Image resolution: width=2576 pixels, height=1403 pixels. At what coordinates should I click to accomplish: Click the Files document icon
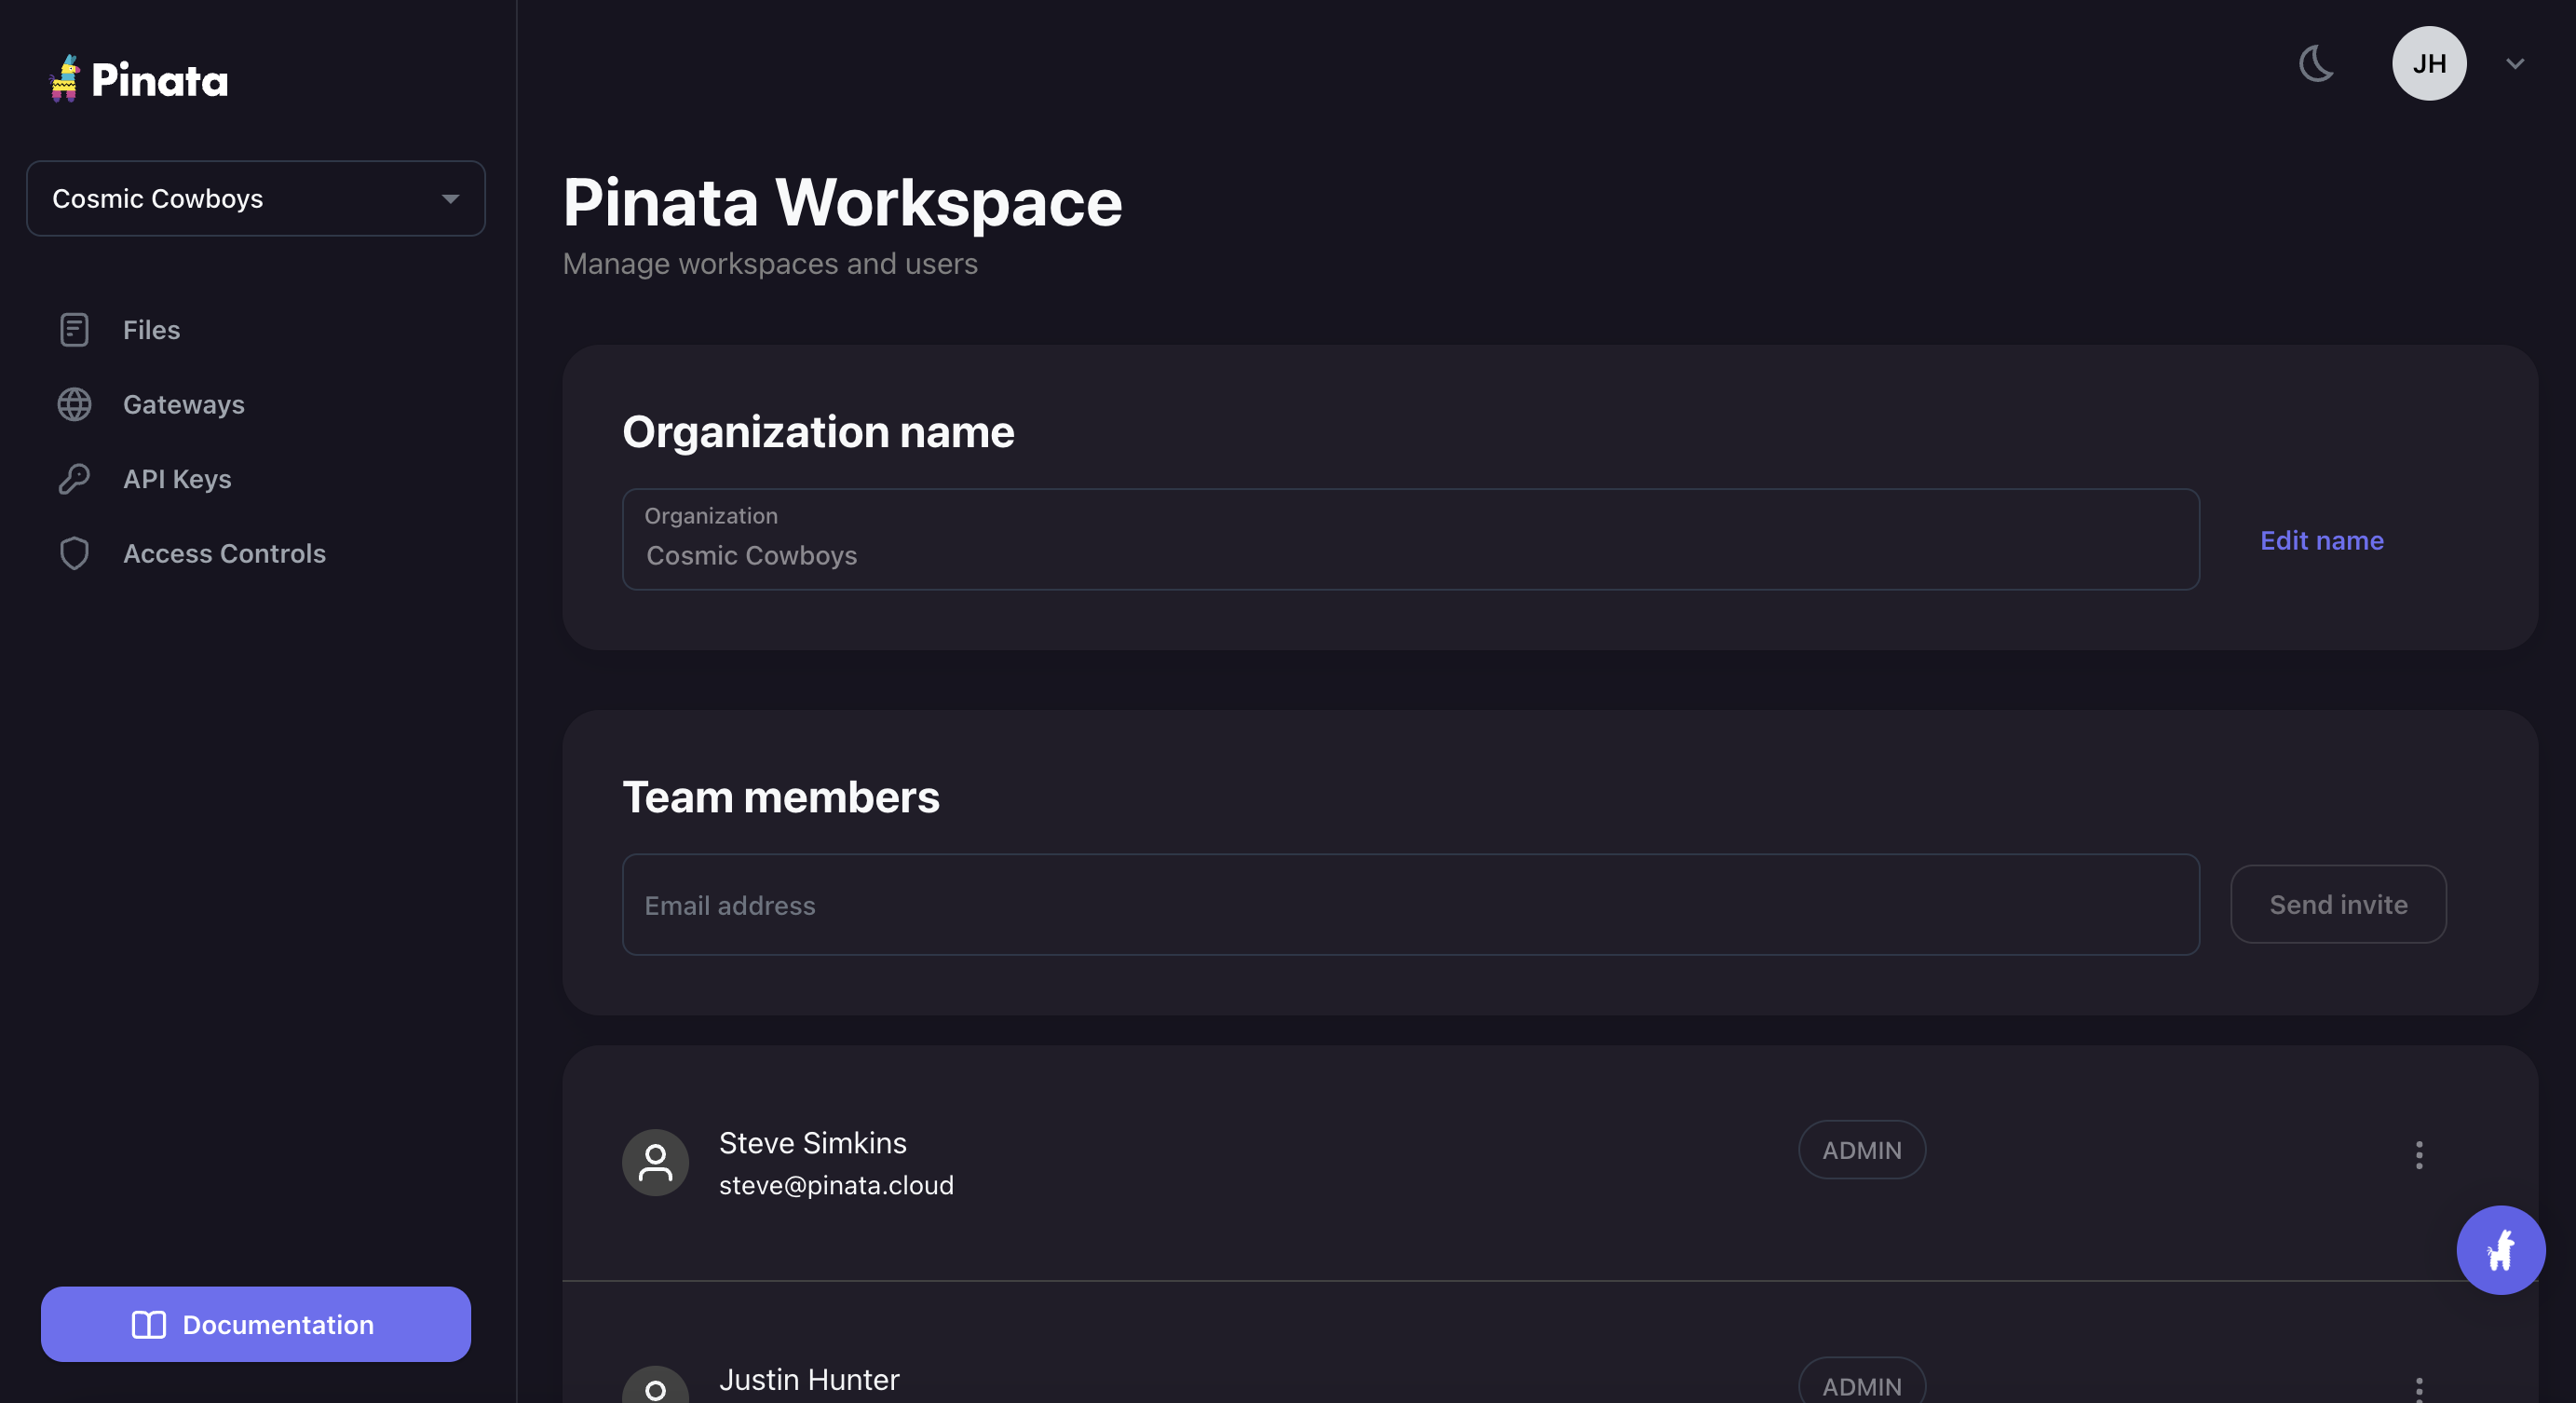(x=74, y=330)
